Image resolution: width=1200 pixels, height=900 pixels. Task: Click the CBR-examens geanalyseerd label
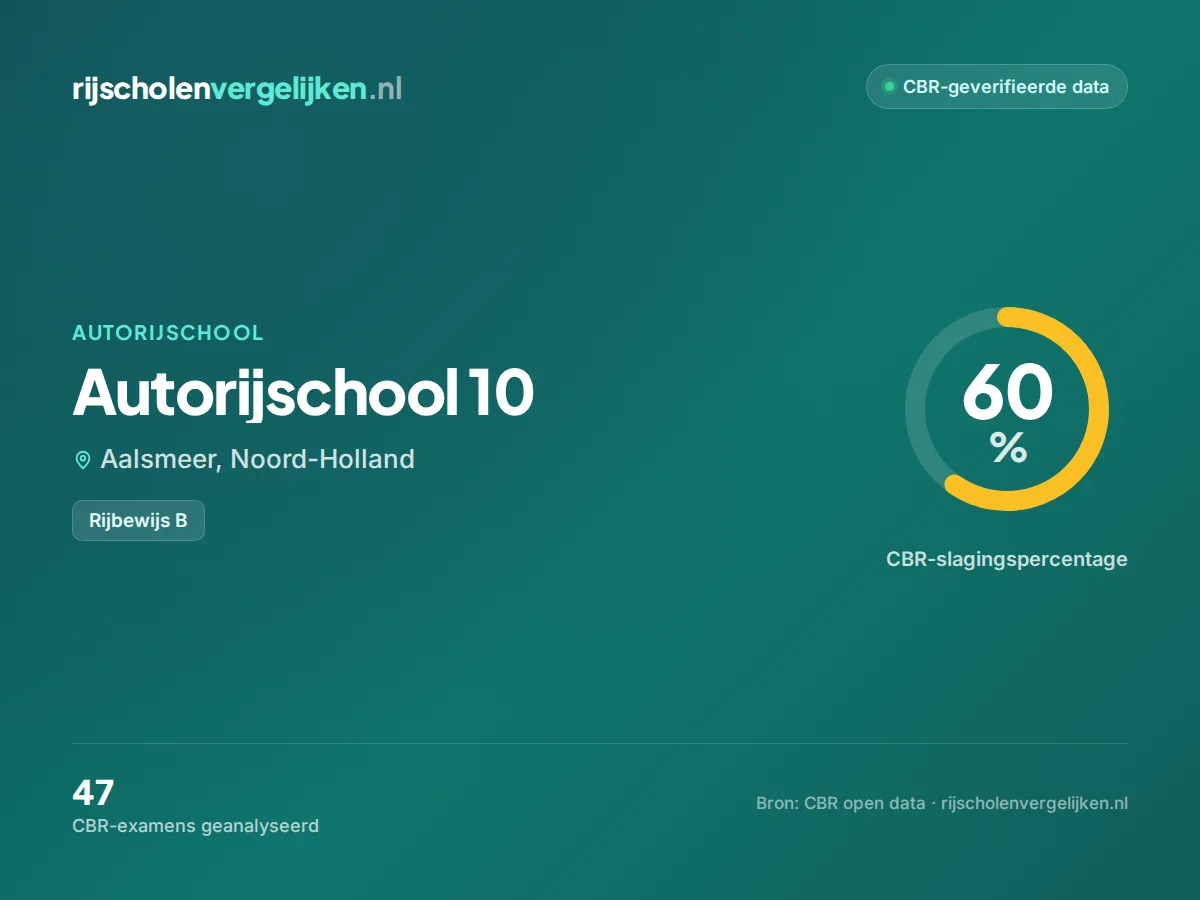click(x=196, y=826)
